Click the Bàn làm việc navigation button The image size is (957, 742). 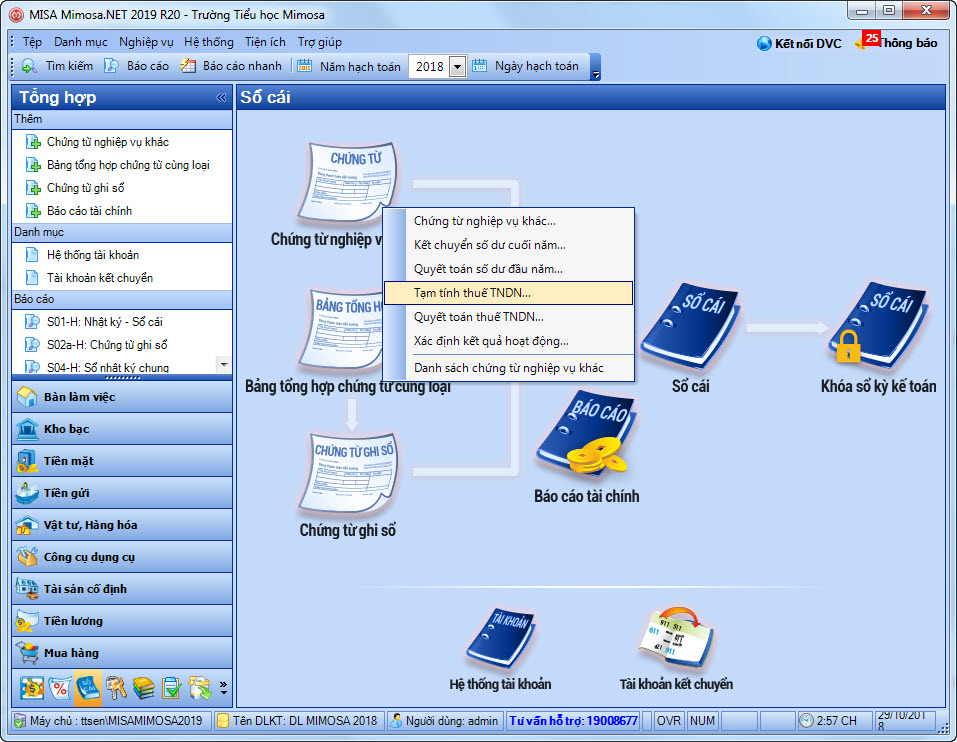122,397
